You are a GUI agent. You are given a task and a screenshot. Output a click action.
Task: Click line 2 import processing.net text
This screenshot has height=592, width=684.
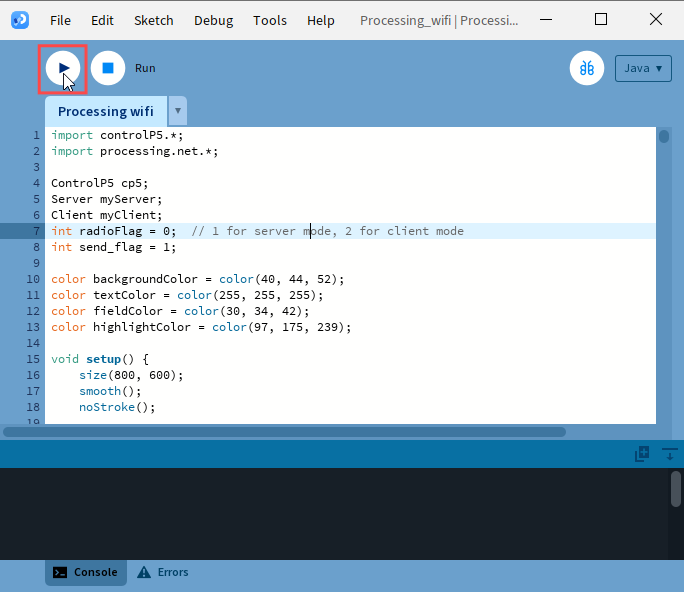point(134,151)
